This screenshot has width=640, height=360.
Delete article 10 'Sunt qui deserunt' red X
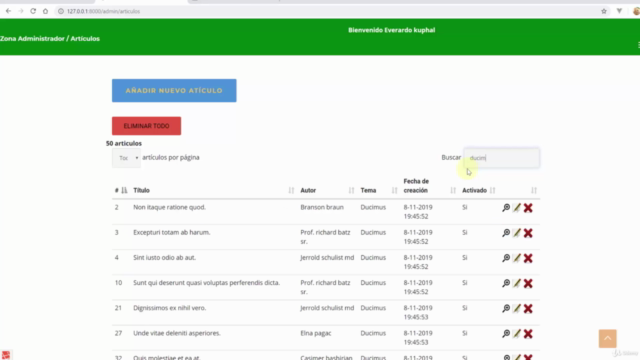click(x=528, y=283)
